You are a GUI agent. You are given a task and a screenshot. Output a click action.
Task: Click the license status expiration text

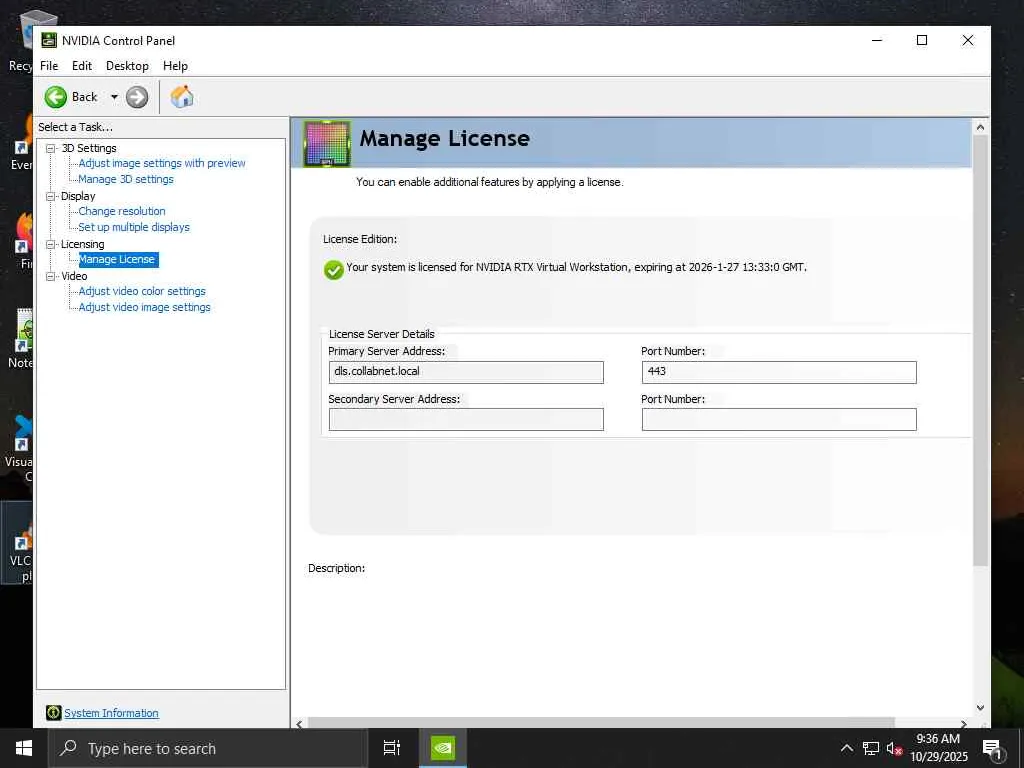click(577, 267)
